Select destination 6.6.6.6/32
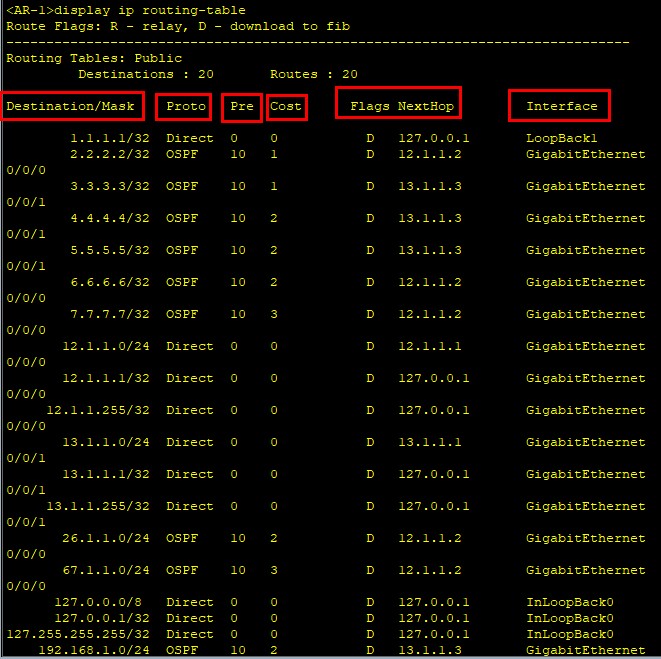Image resolution: width=661 pixels, height=659 pixels. click(110, 282)
